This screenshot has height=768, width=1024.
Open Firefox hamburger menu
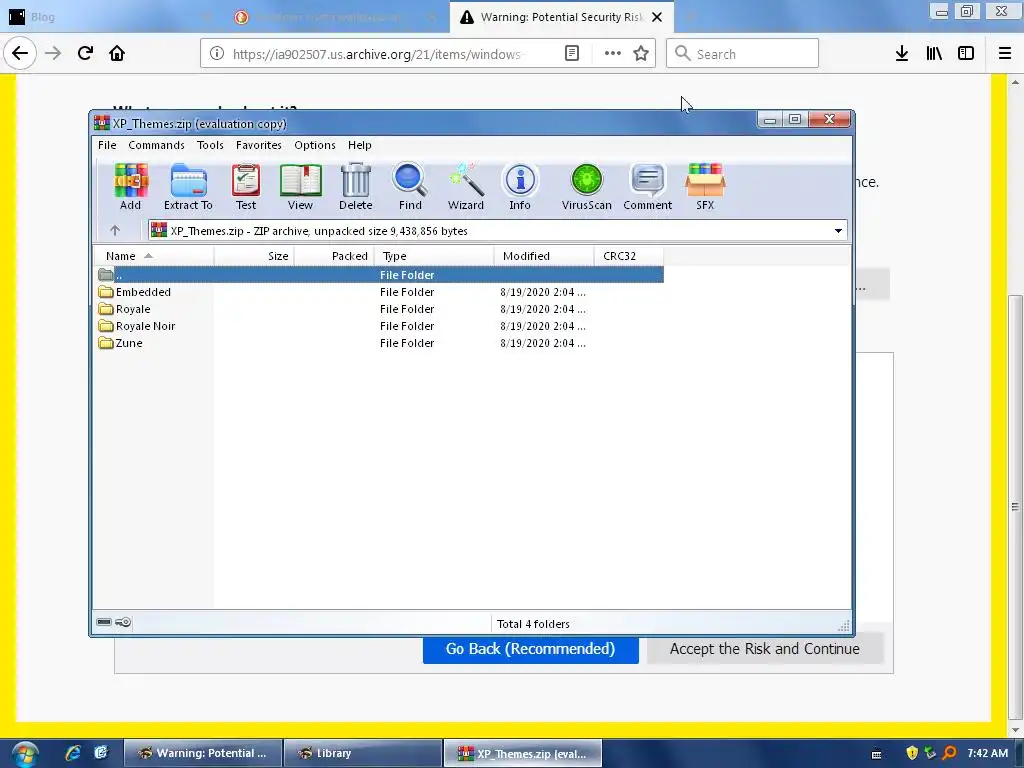point(1005,54)
